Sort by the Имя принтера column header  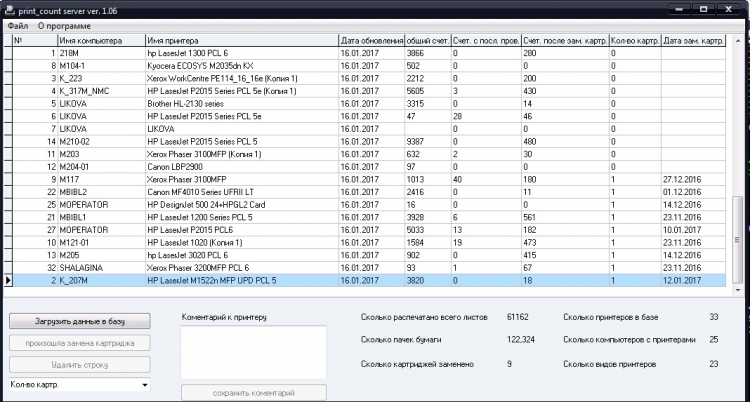[240, 41]
